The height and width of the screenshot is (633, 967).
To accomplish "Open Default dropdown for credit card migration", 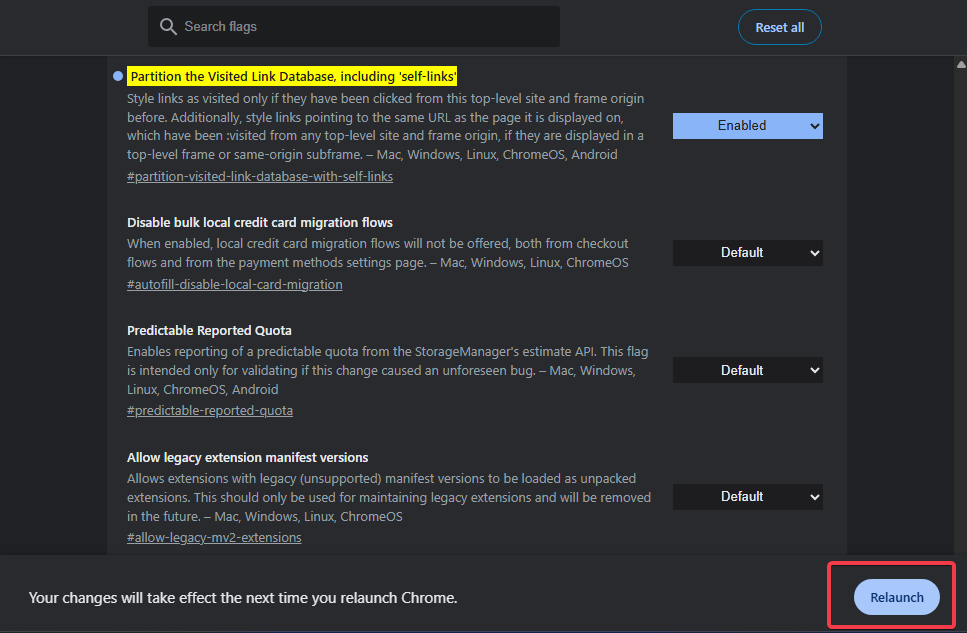I will pos(747,253).
